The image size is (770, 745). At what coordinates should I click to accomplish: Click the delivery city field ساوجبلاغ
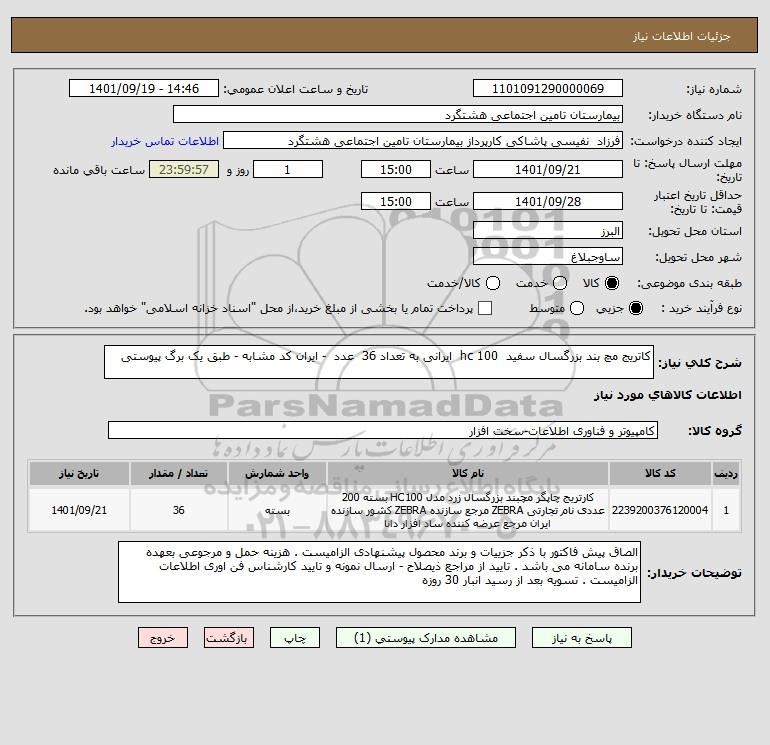pyautogui.click(x=548, y=256)
